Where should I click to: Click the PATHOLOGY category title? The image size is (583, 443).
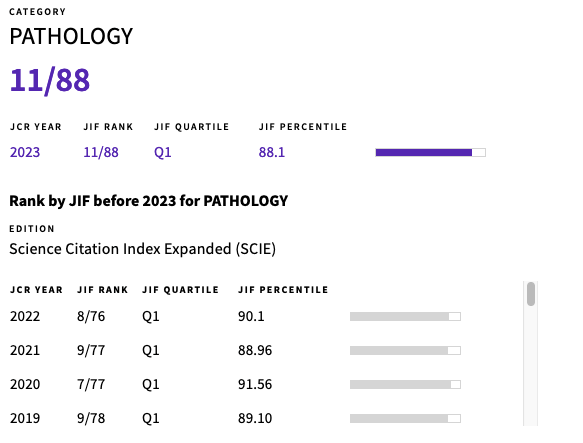coord(71,36)
